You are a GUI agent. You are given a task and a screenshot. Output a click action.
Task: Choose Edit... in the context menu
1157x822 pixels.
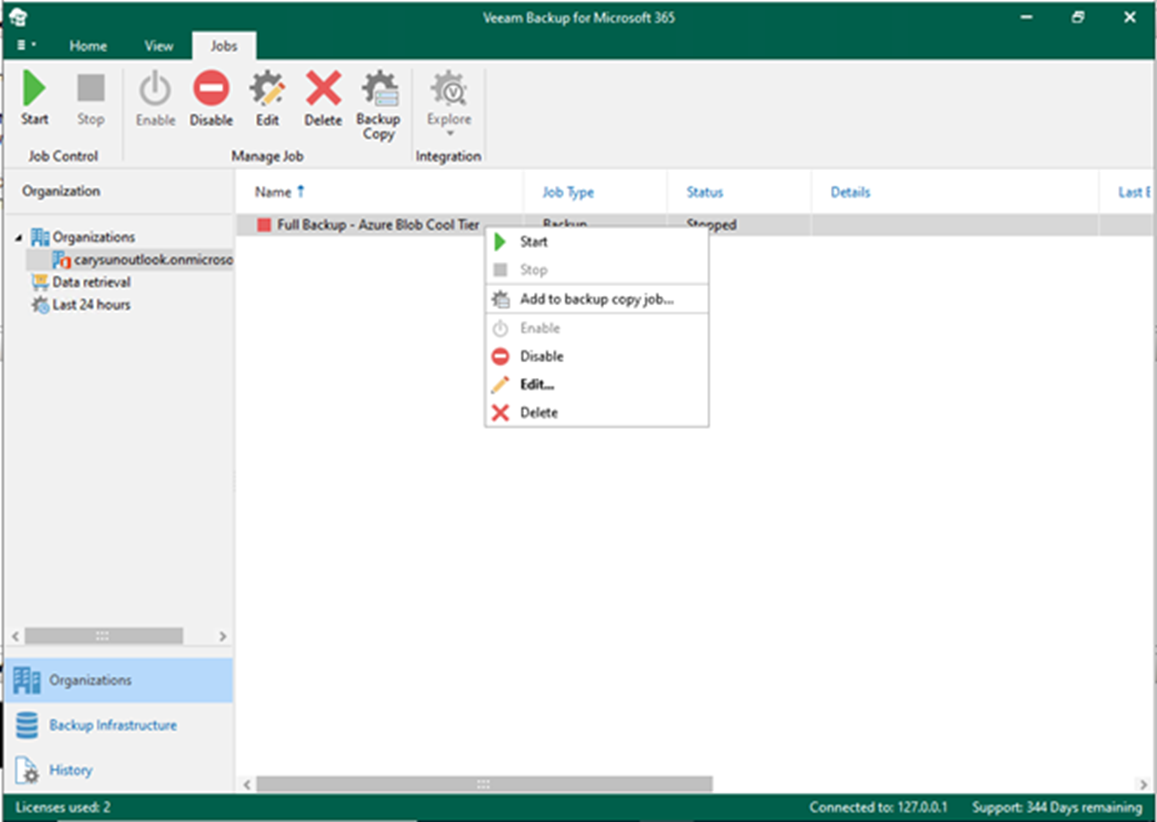pos(596,384)
